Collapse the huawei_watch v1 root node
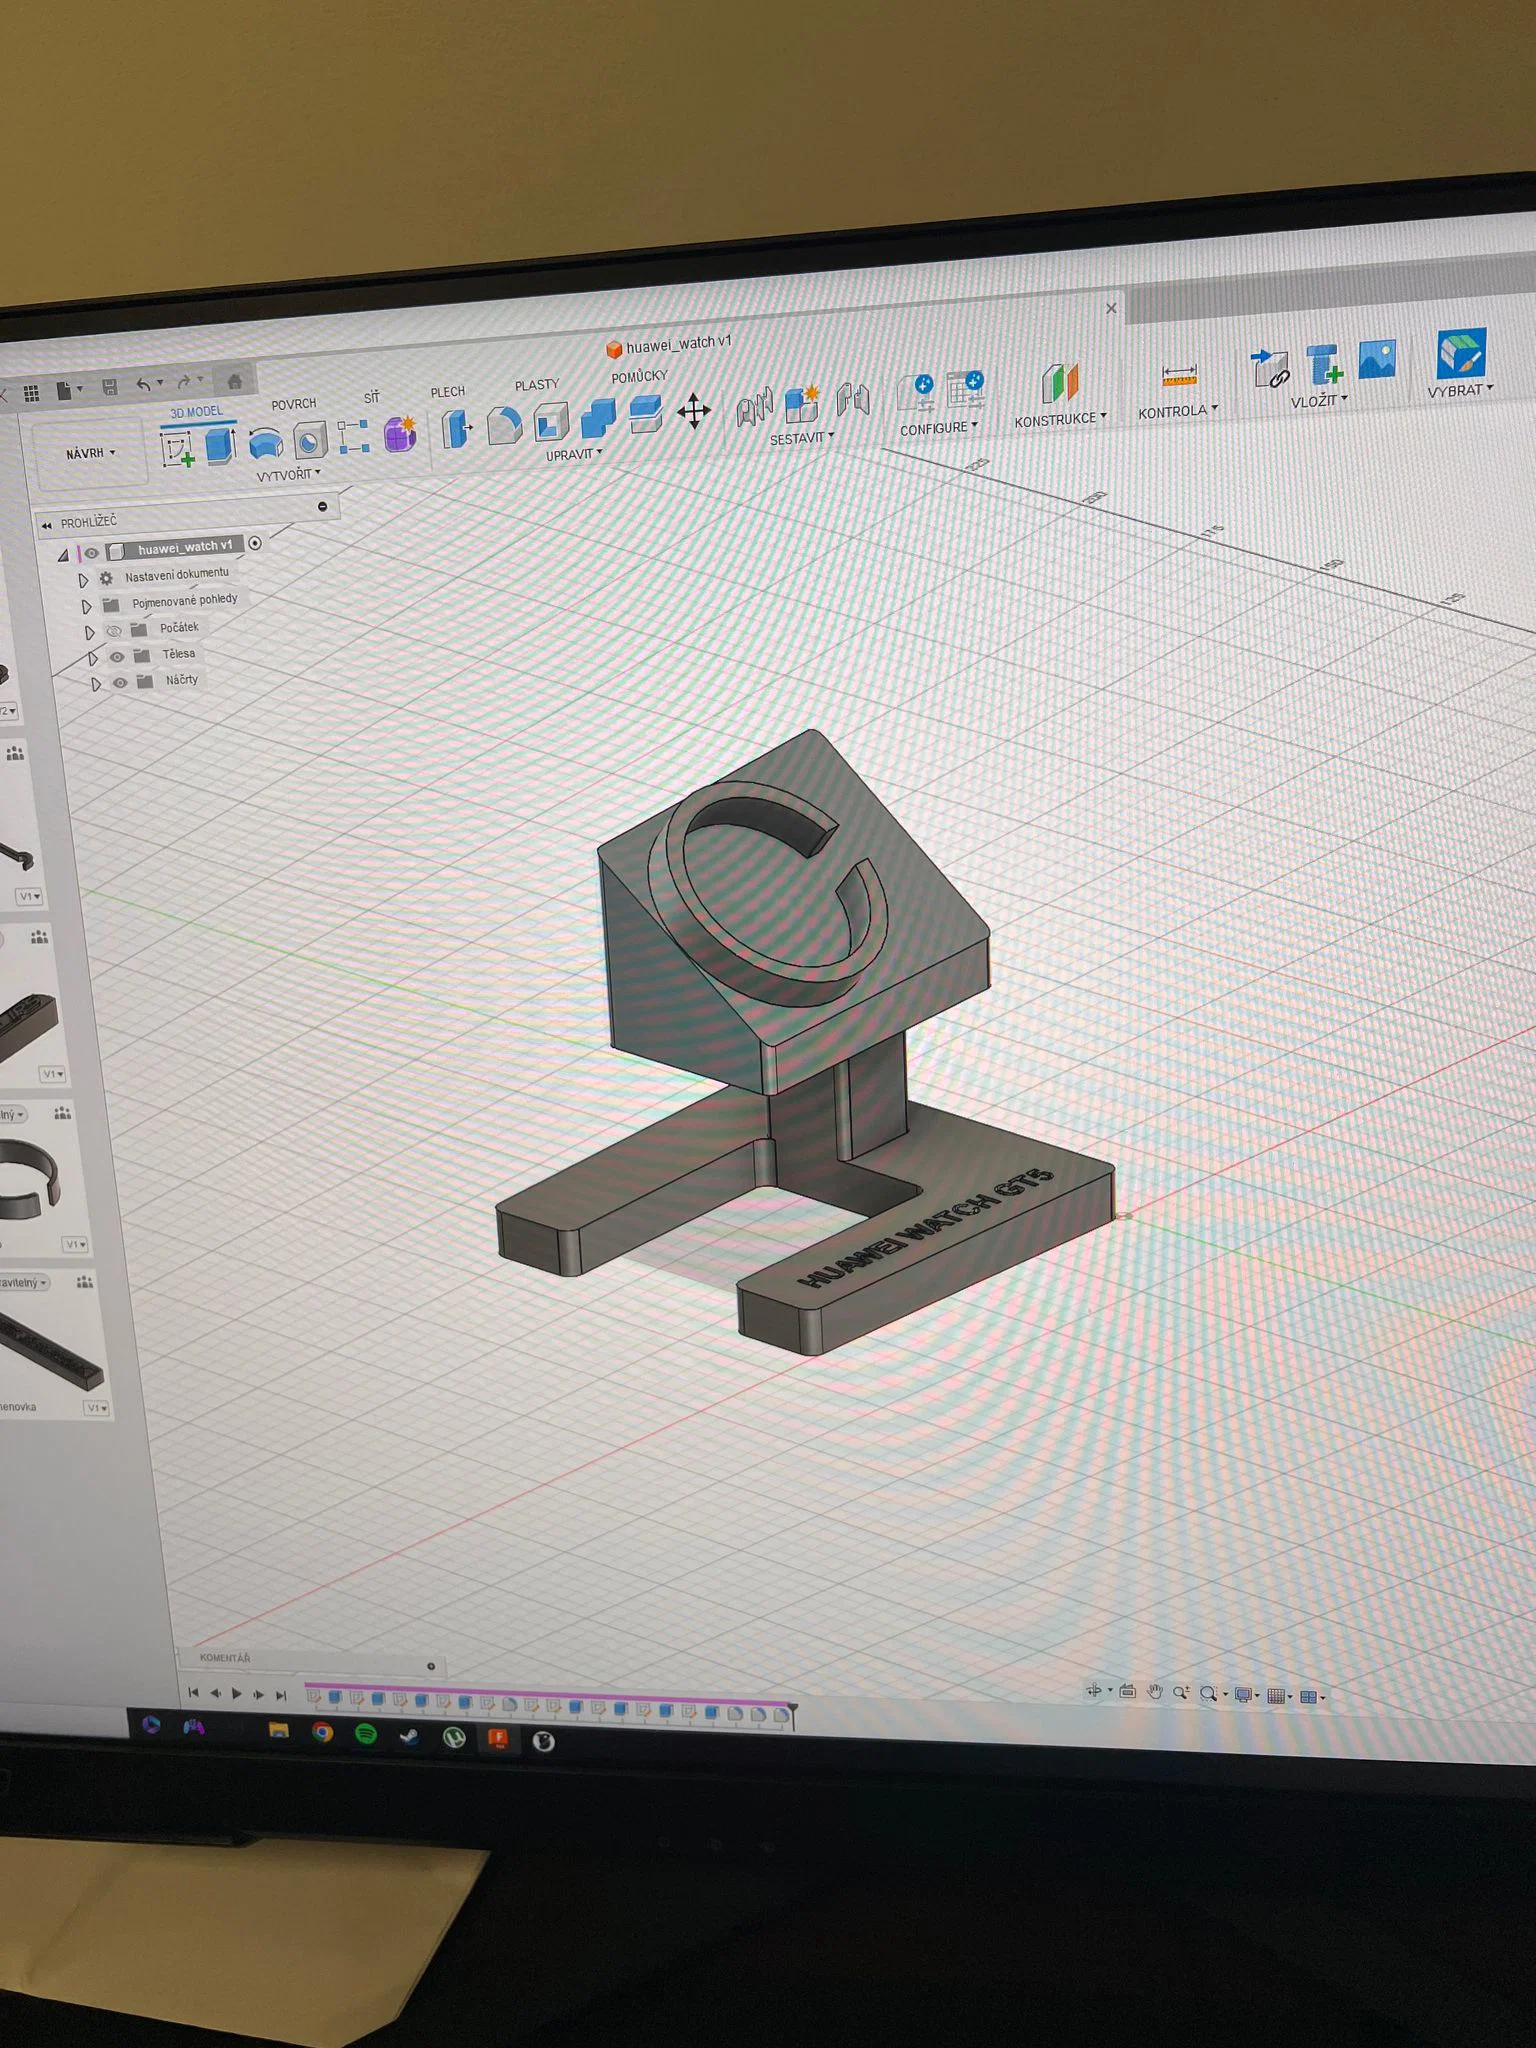This screenshot has height=2048, width=1536. point(63,555)
